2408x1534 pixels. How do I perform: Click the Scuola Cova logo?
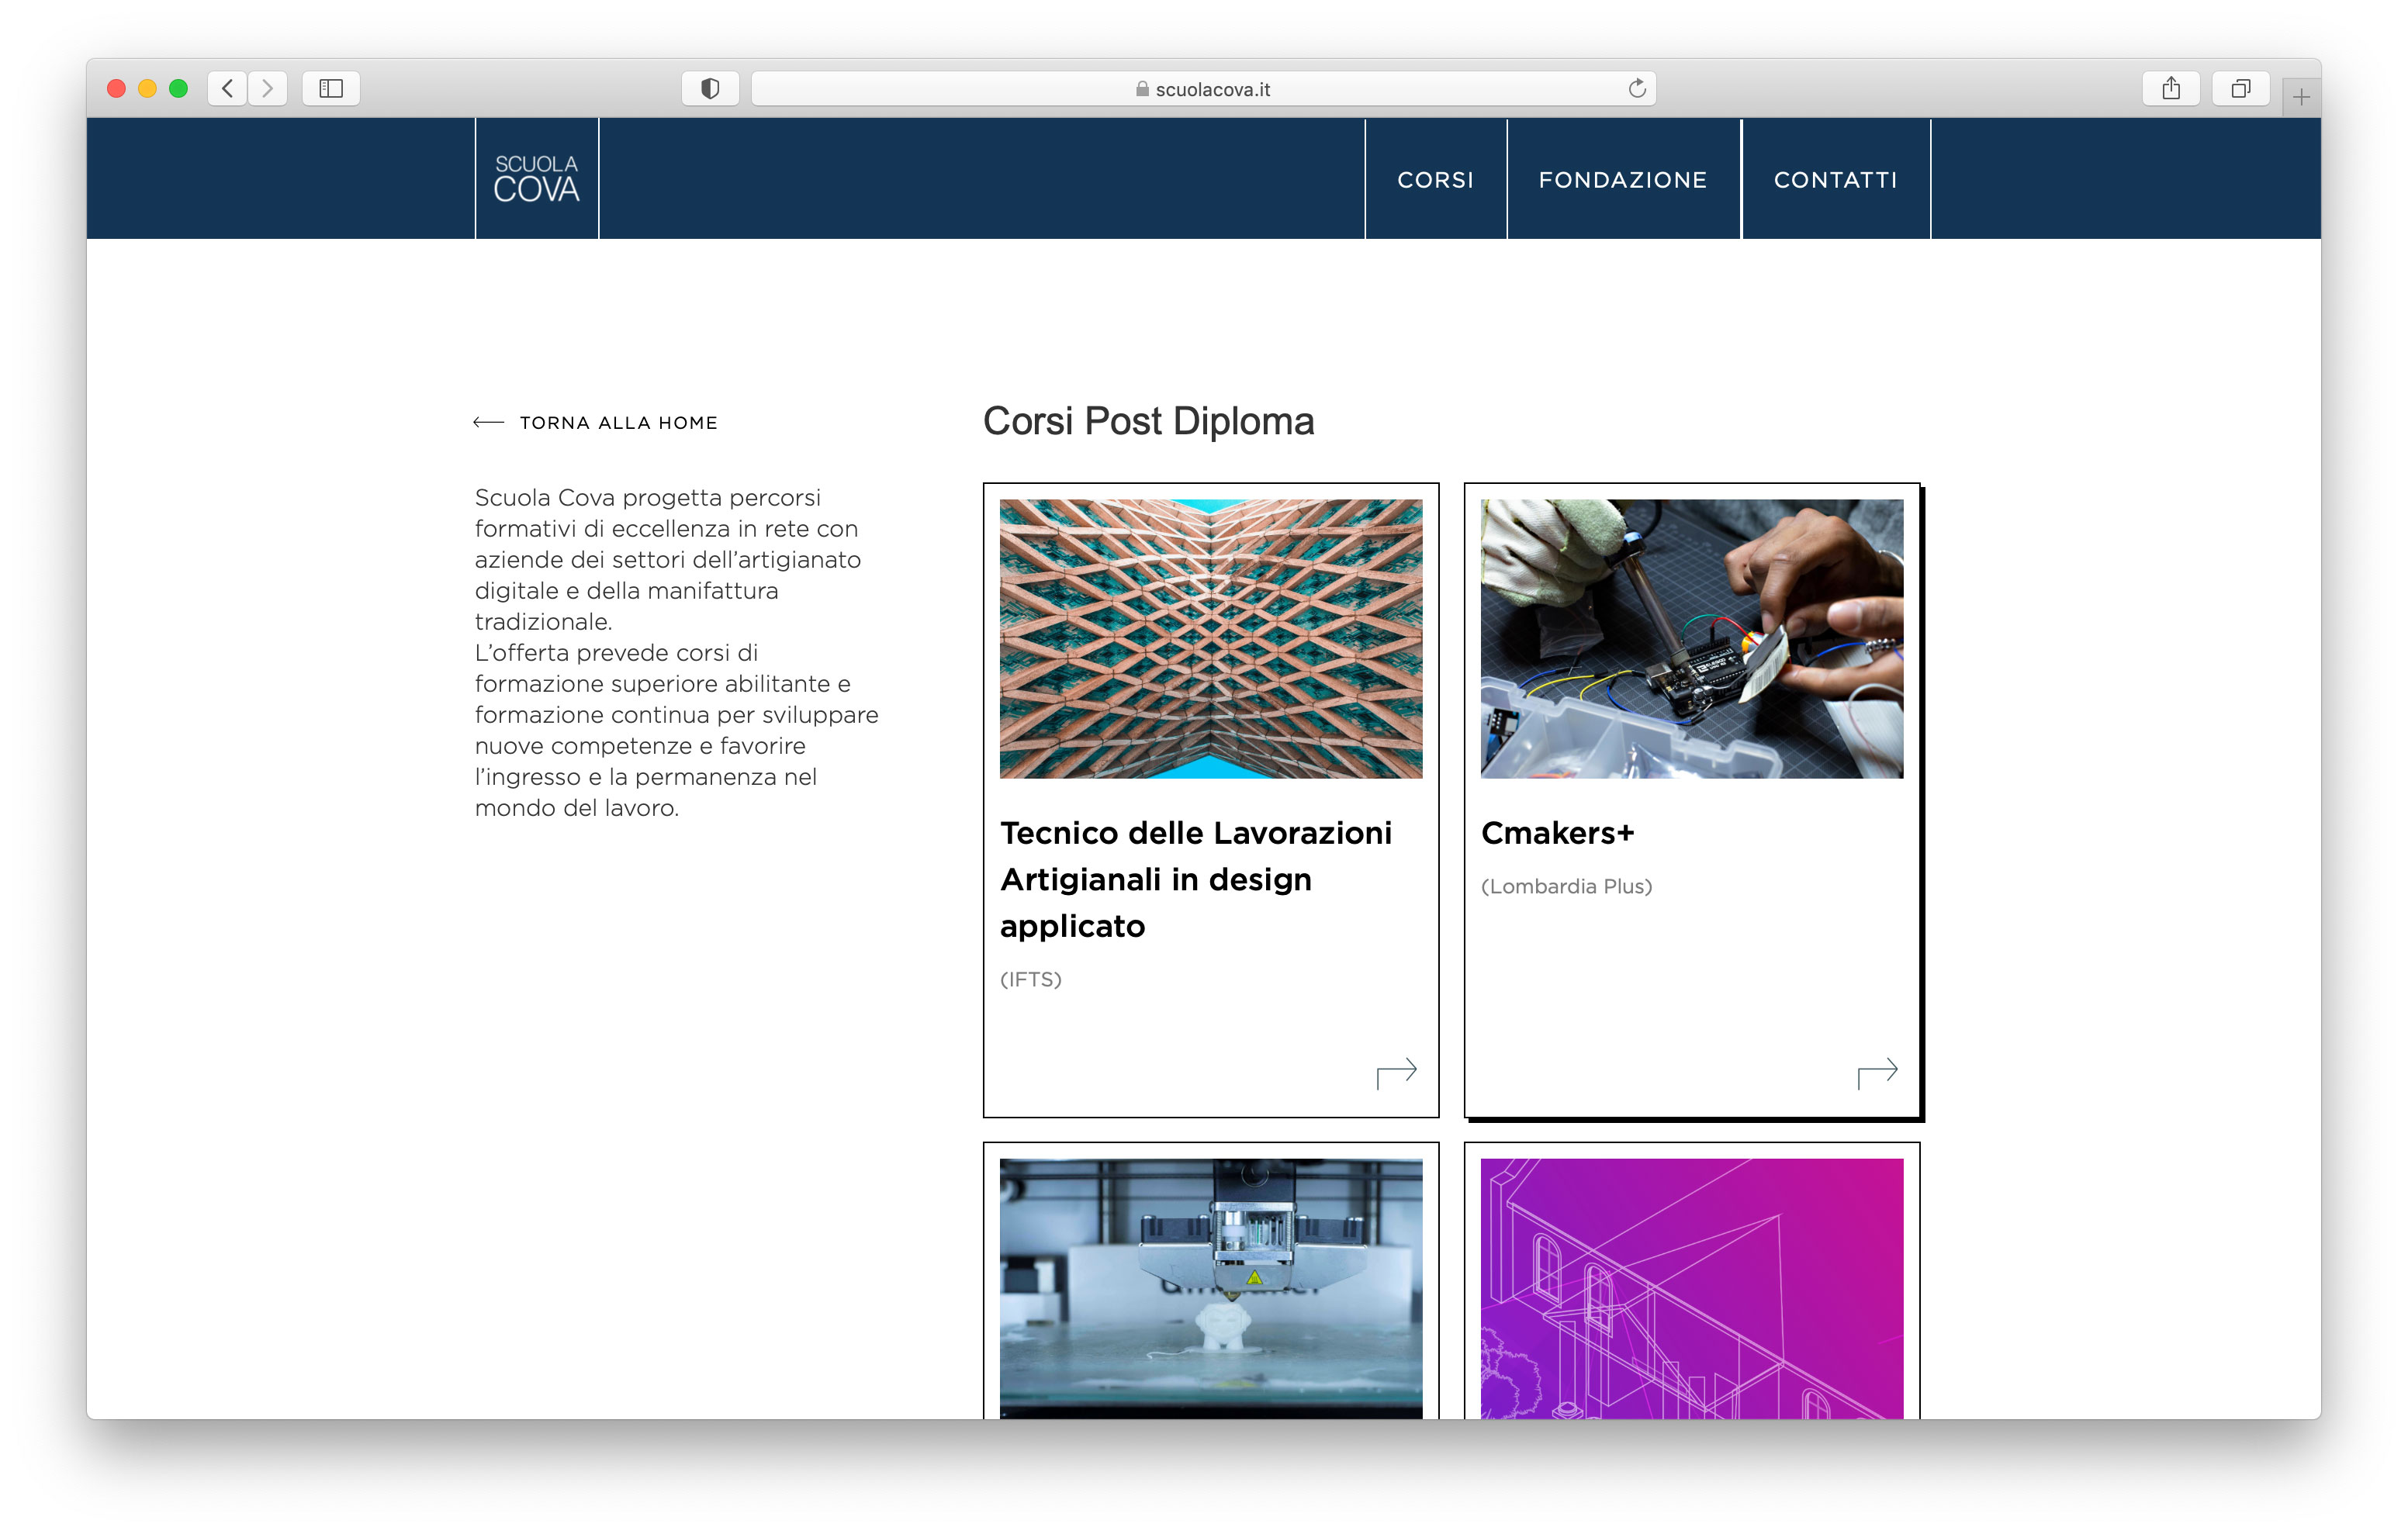pos(537,179)
